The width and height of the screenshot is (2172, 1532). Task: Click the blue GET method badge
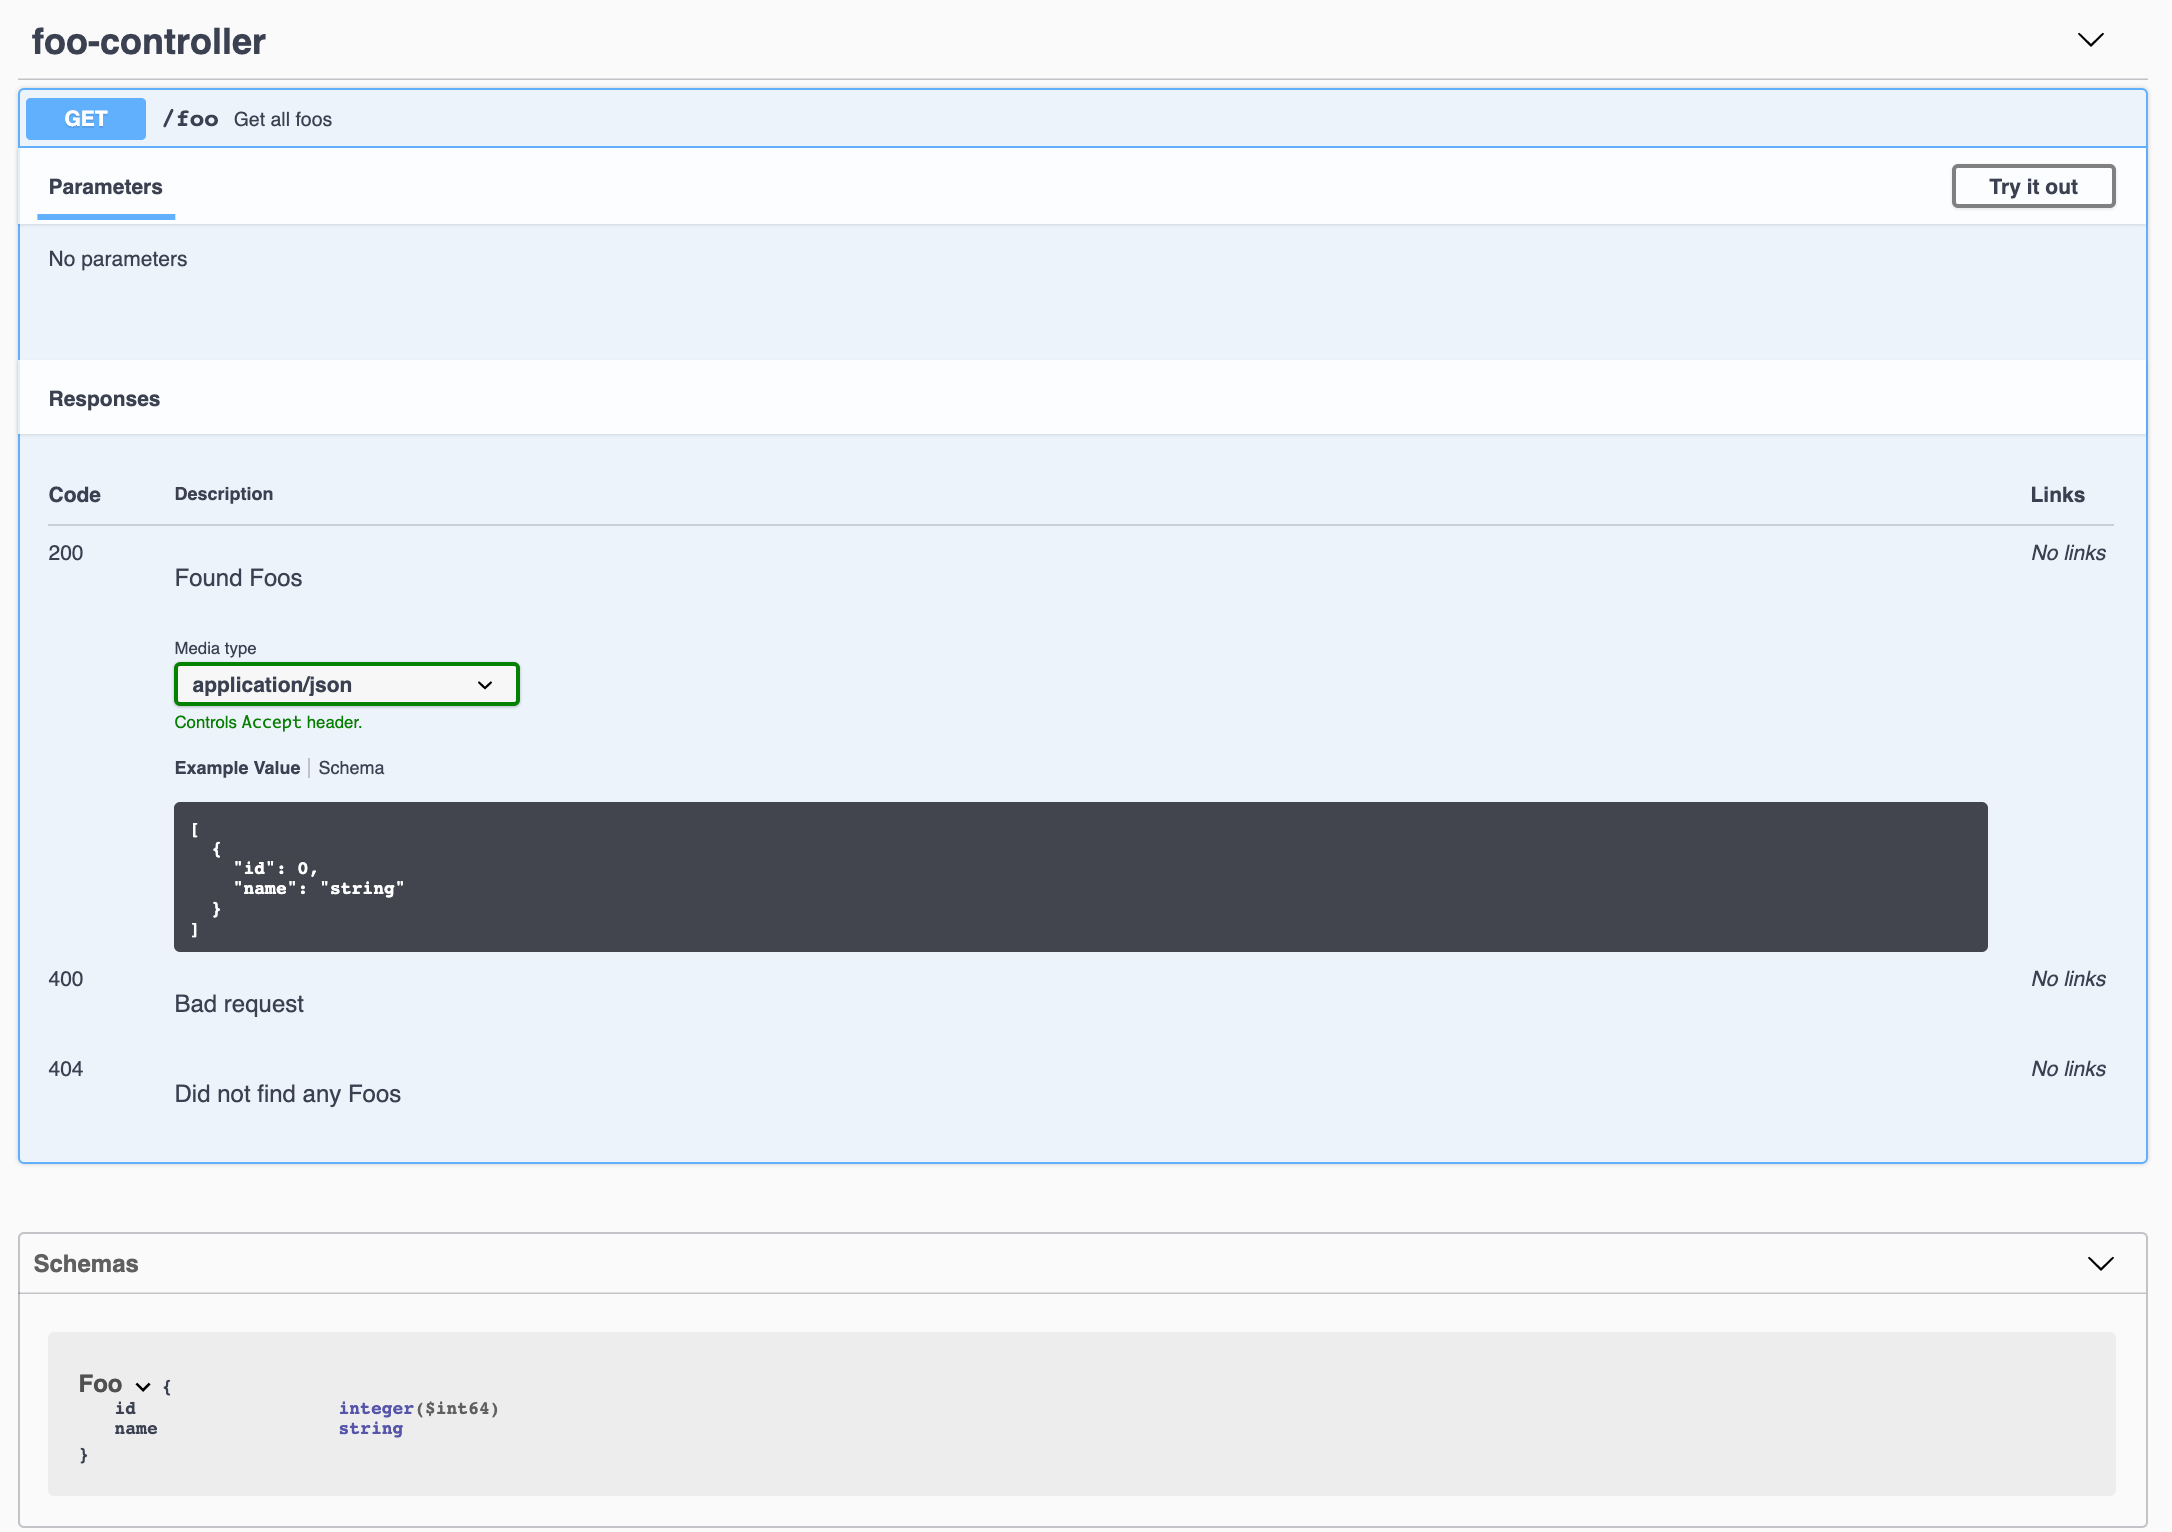[85, 118]
